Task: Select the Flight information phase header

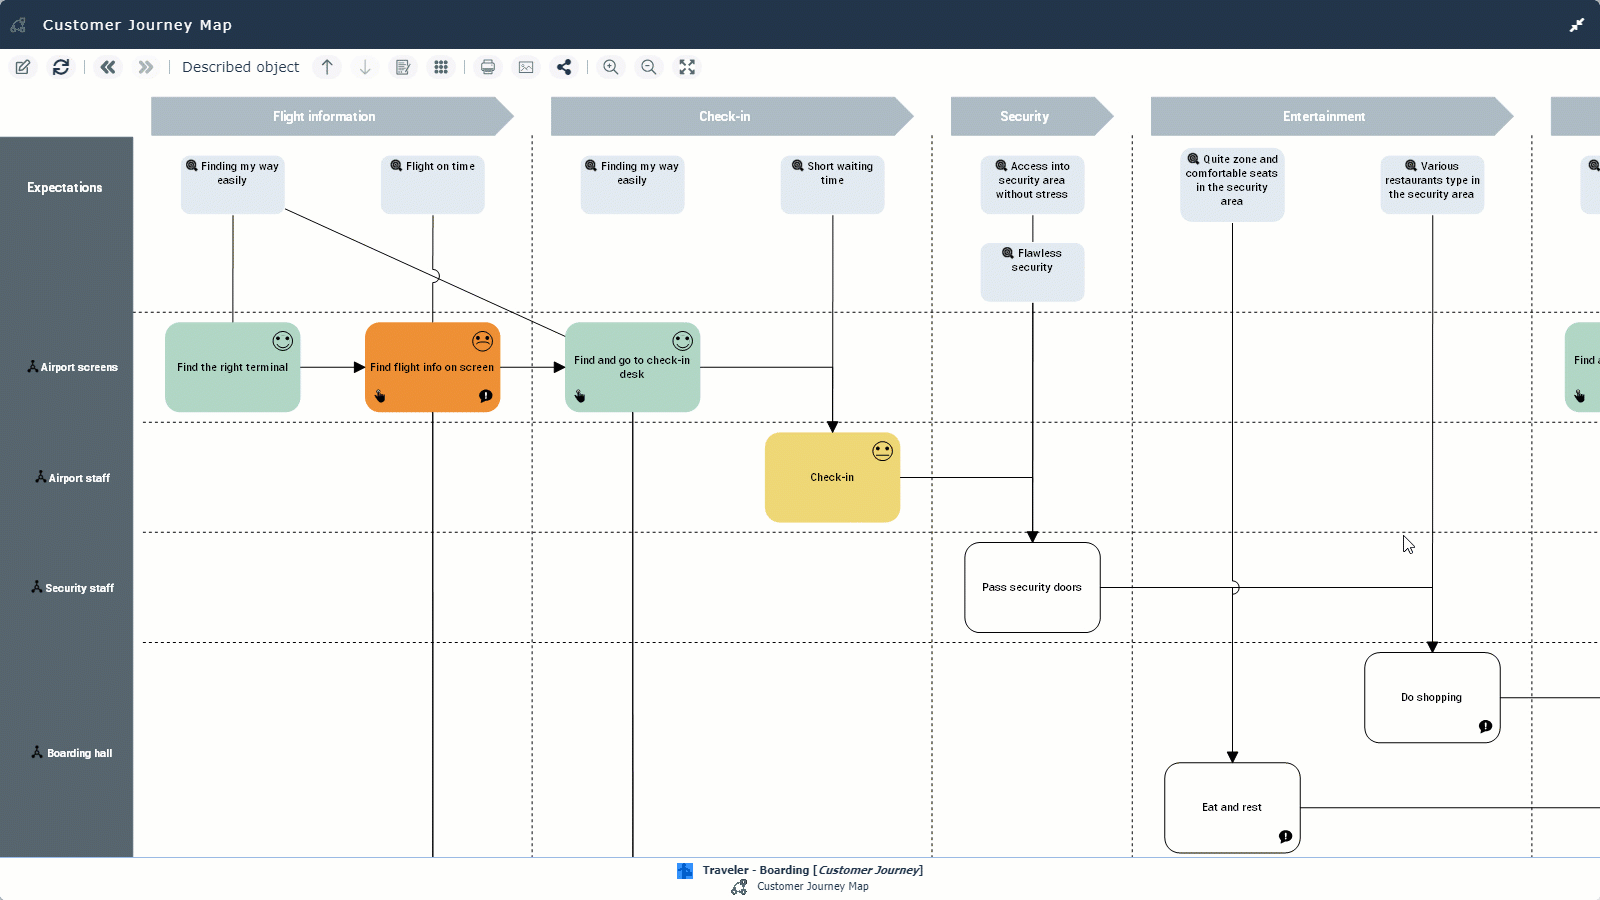Action: 332,116
